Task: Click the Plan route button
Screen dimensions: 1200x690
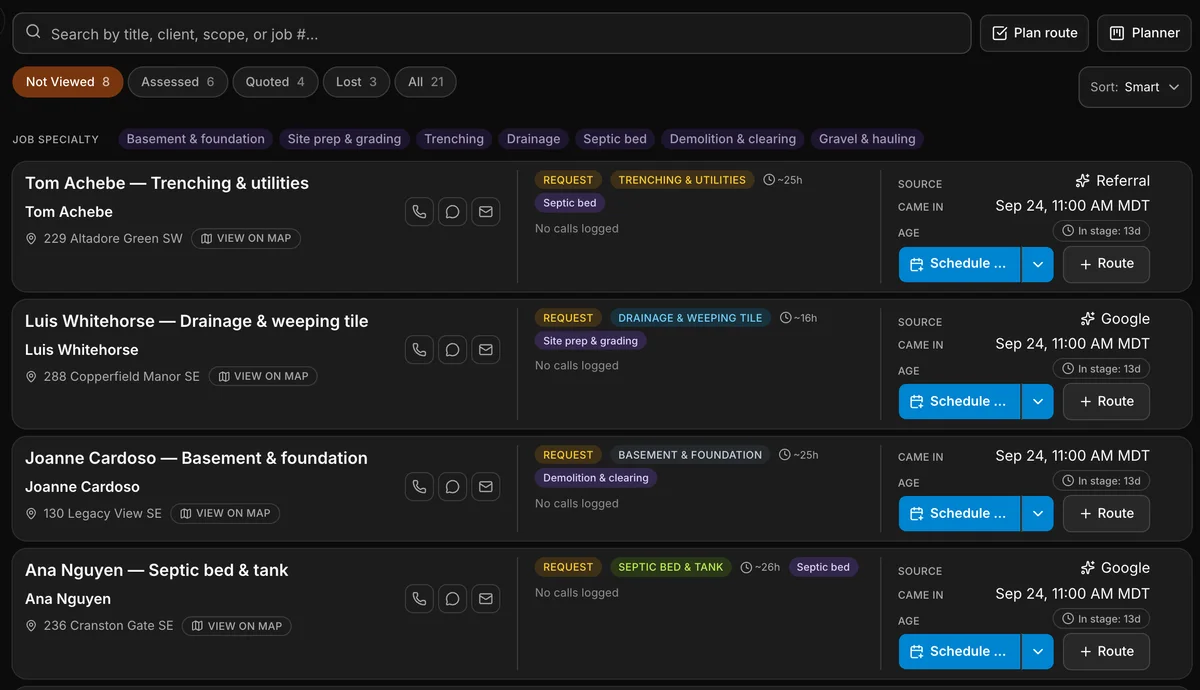Action: click(1034, 33)
